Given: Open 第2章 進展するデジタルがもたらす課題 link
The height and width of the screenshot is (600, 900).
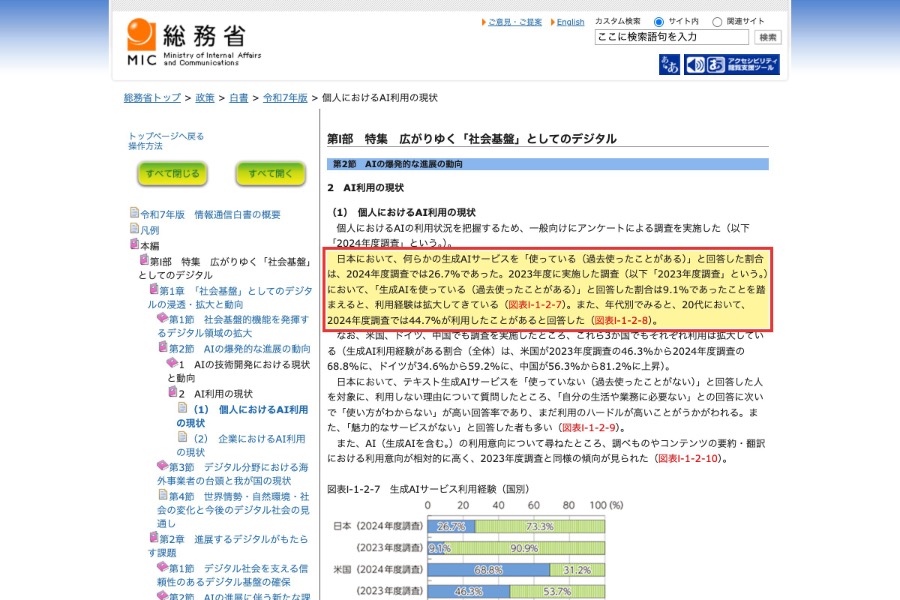Looking at the screenshot, I should tap(228, 545).
